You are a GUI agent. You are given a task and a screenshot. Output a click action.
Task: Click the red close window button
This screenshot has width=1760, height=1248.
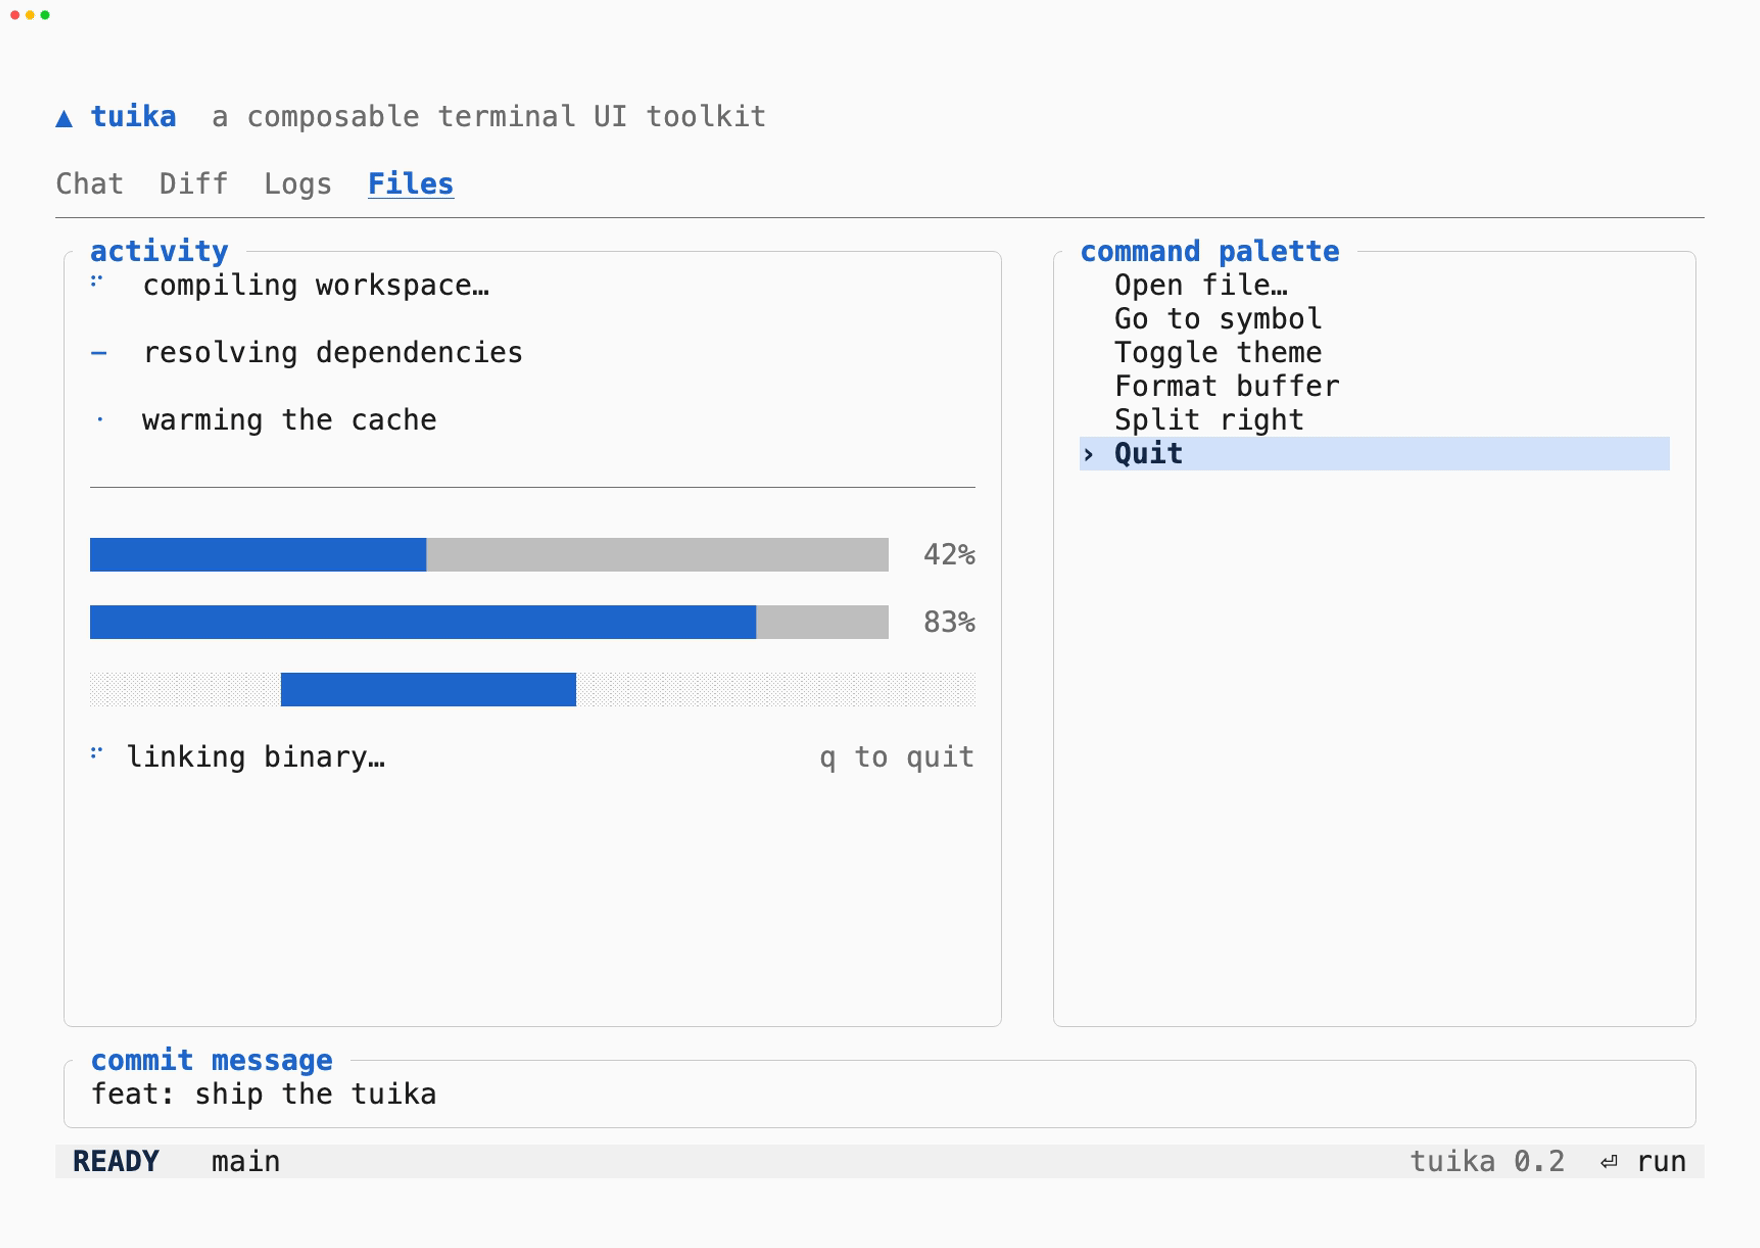tap(15, 15)
